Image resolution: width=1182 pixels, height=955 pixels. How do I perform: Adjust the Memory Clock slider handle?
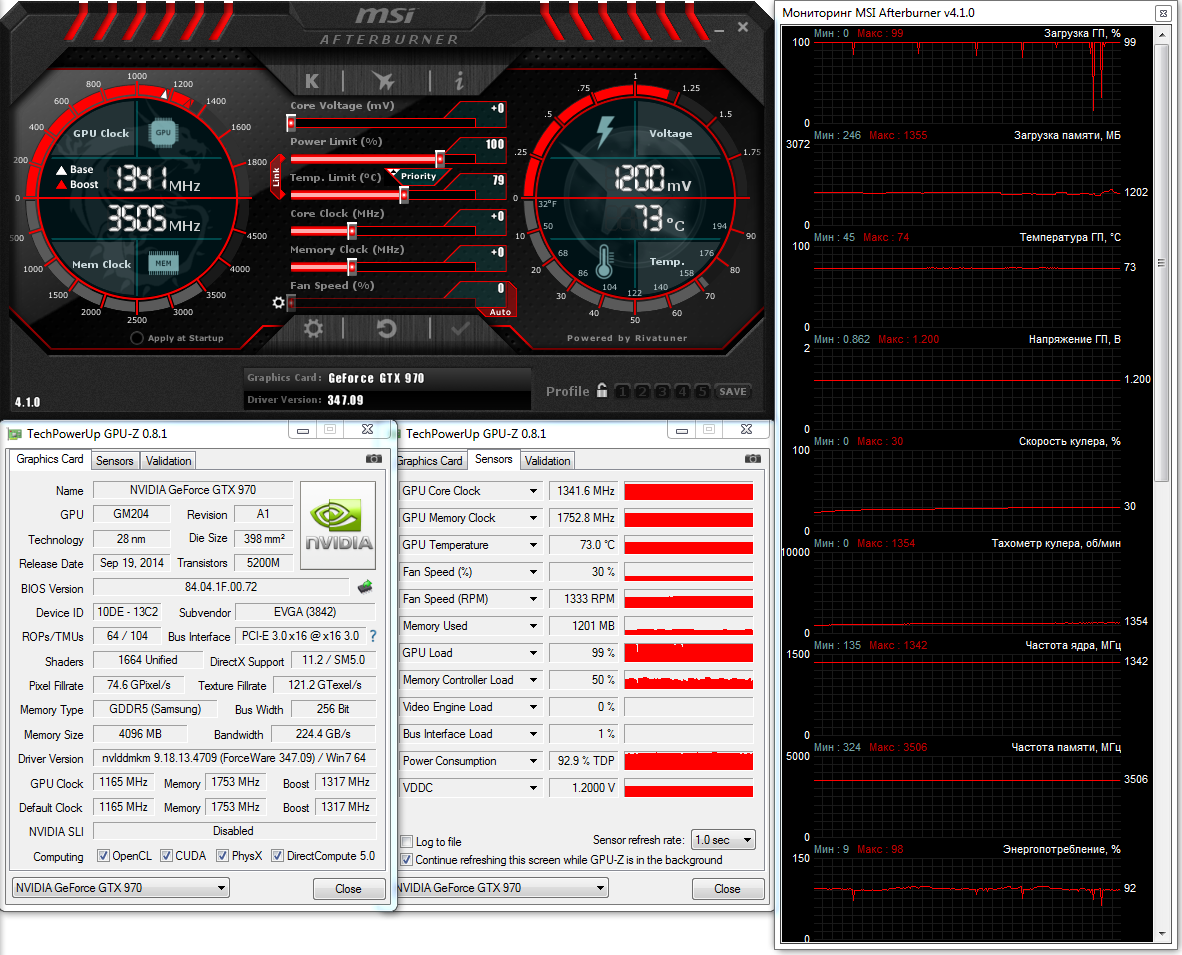(x=351, y=266)
